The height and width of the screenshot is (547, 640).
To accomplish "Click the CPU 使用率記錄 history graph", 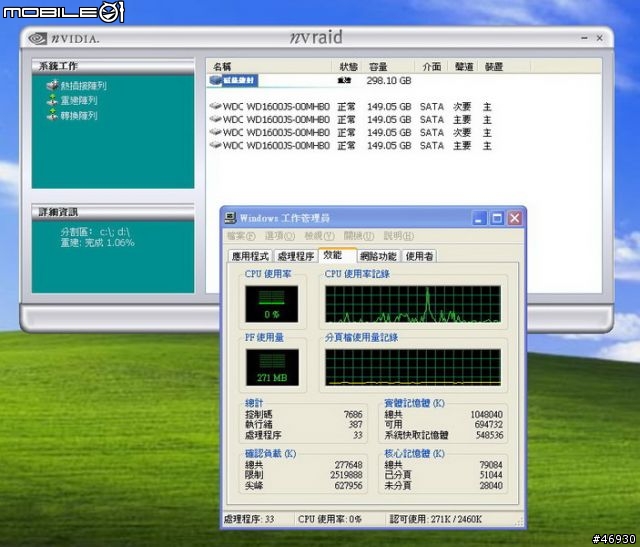I will coord(413,304).
